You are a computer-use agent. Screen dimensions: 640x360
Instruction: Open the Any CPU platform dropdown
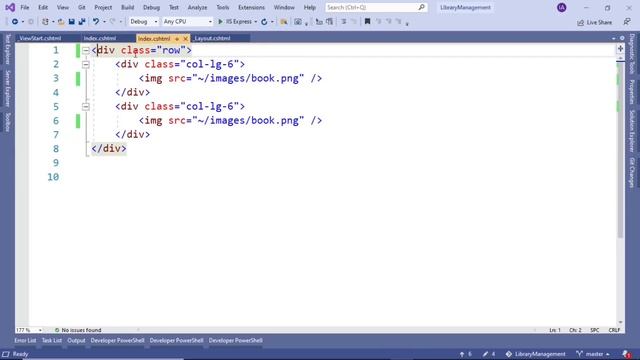(x=187, y=22)
